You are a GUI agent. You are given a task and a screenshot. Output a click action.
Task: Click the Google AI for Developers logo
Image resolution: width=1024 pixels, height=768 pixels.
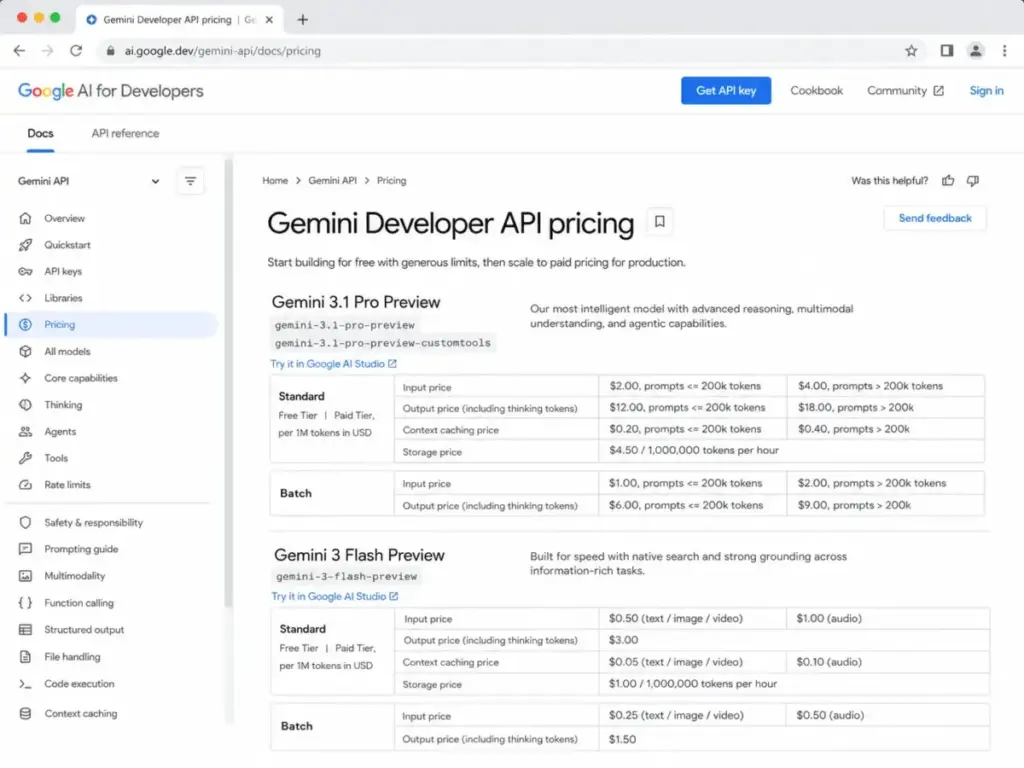coord(110,91)
